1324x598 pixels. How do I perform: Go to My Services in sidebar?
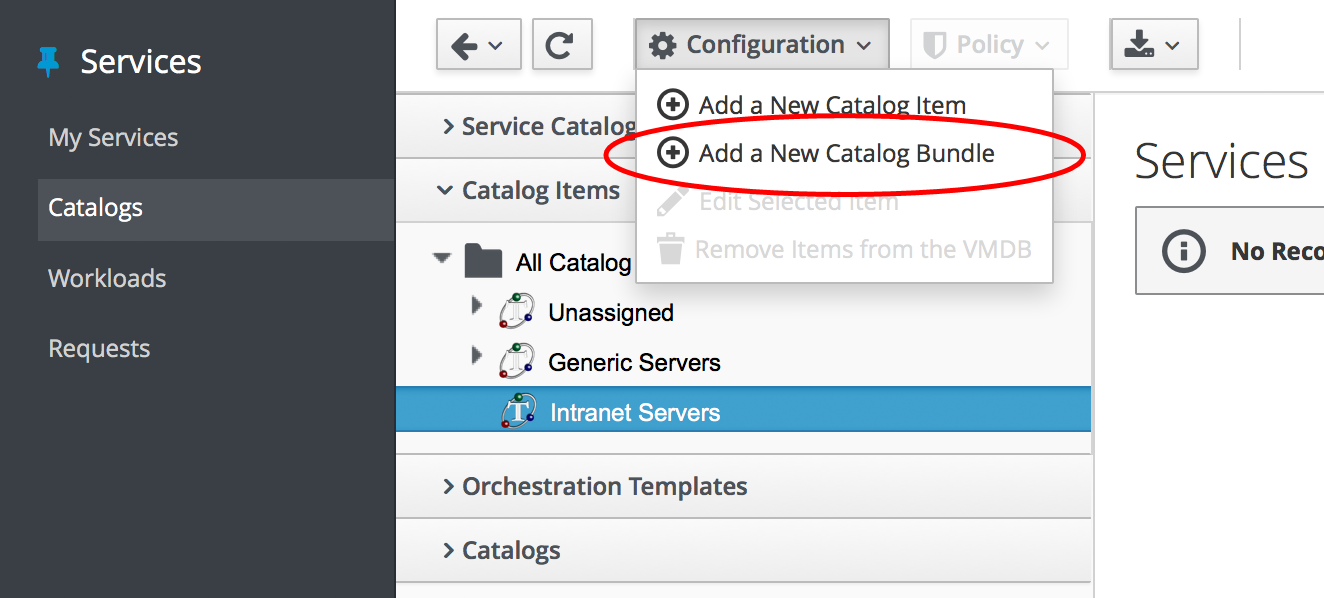(x=113, y=138)
